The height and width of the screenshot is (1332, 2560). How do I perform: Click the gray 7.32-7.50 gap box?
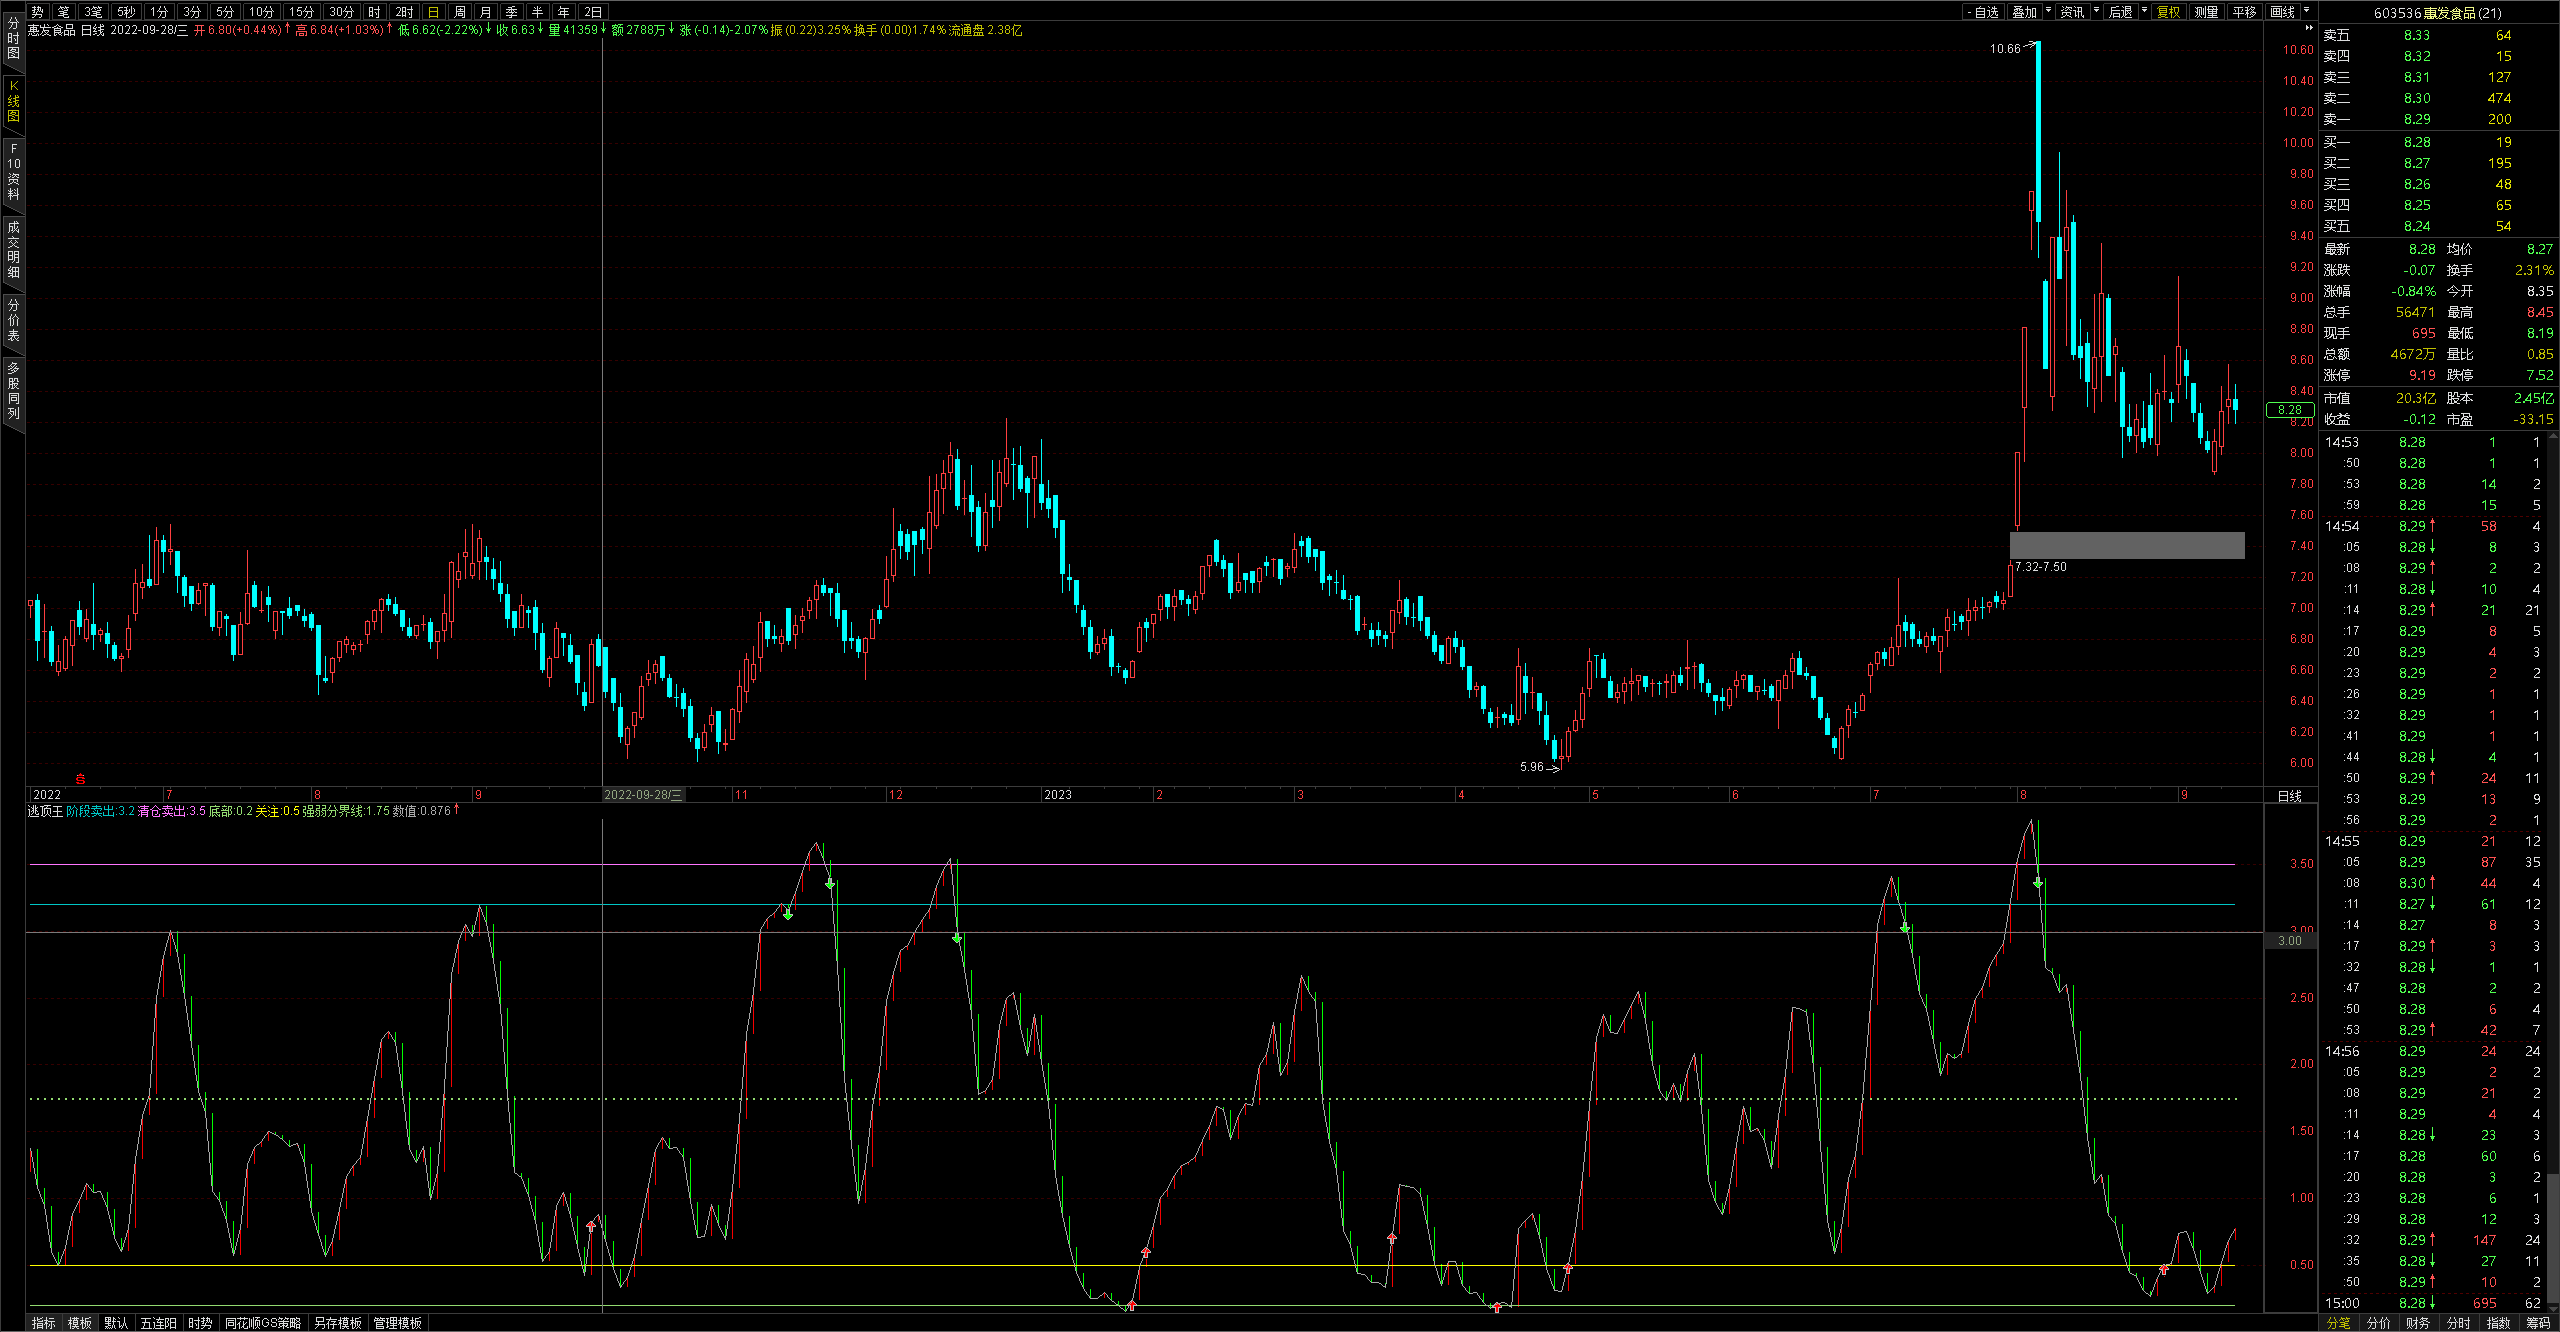click(2127, 545)
